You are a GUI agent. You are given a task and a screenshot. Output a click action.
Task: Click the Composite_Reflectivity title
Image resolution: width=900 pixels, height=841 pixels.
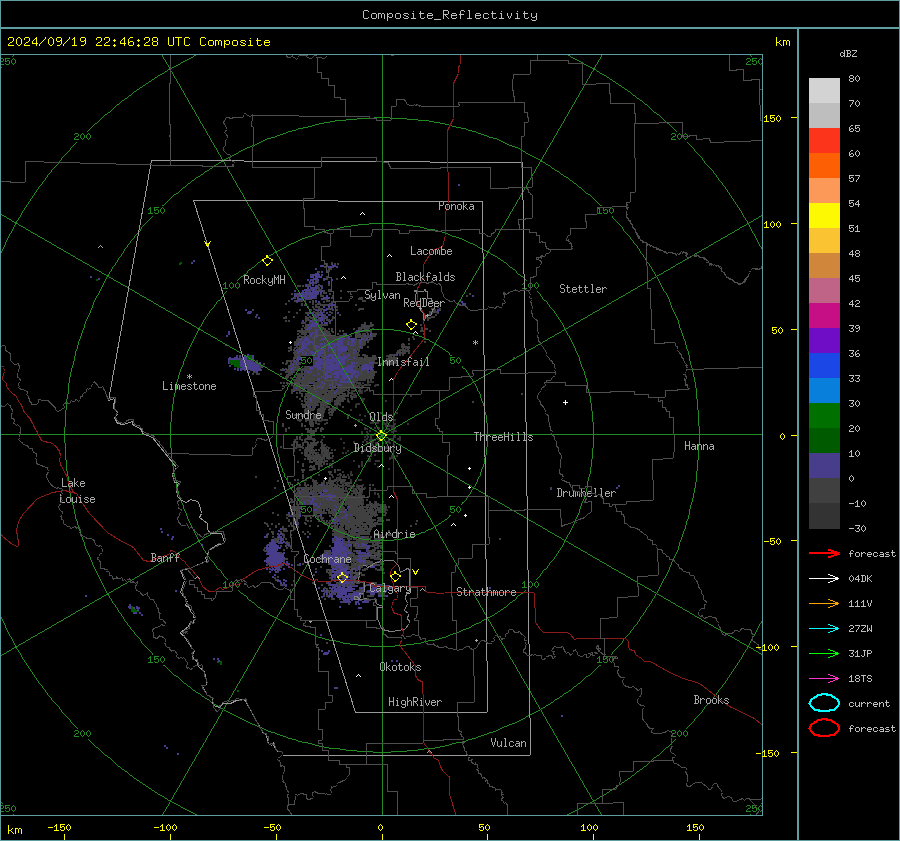[449, 15]
